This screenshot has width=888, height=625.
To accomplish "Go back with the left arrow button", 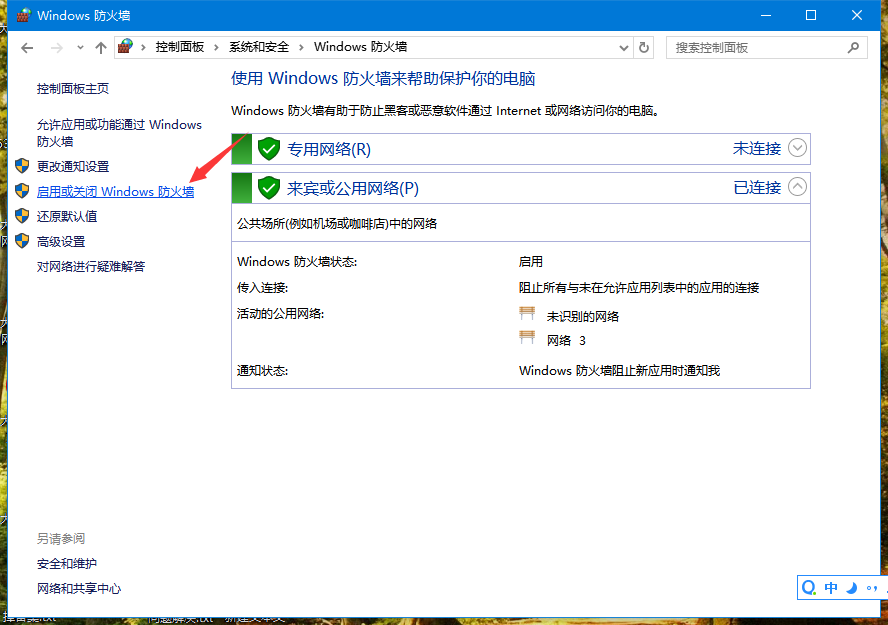I will pos(27,48).
